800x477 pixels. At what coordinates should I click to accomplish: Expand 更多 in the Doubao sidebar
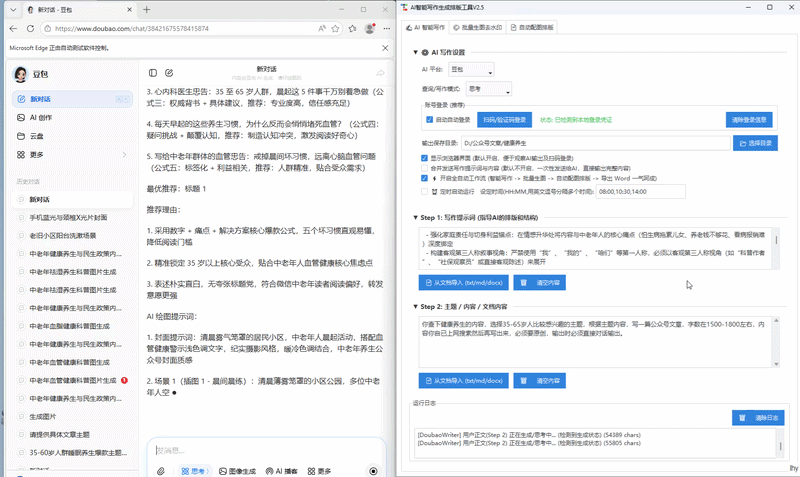72,155
